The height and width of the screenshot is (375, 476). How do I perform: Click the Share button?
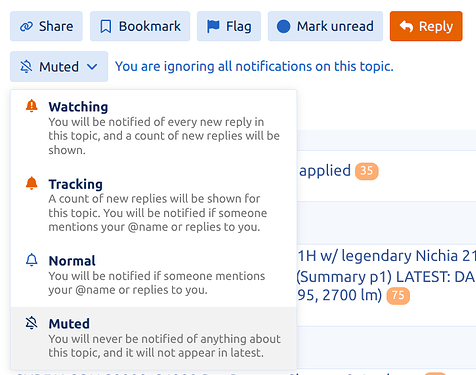pos(46,26)
